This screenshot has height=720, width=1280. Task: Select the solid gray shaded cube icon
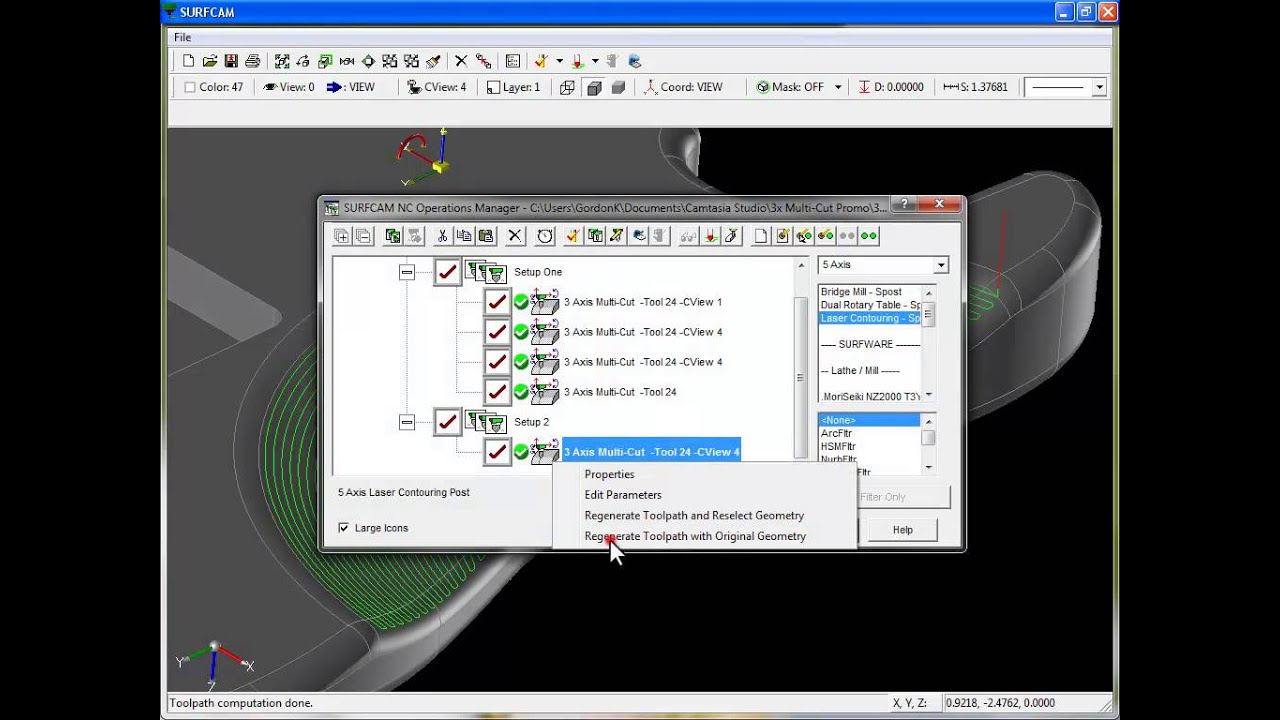pos(618,87)
